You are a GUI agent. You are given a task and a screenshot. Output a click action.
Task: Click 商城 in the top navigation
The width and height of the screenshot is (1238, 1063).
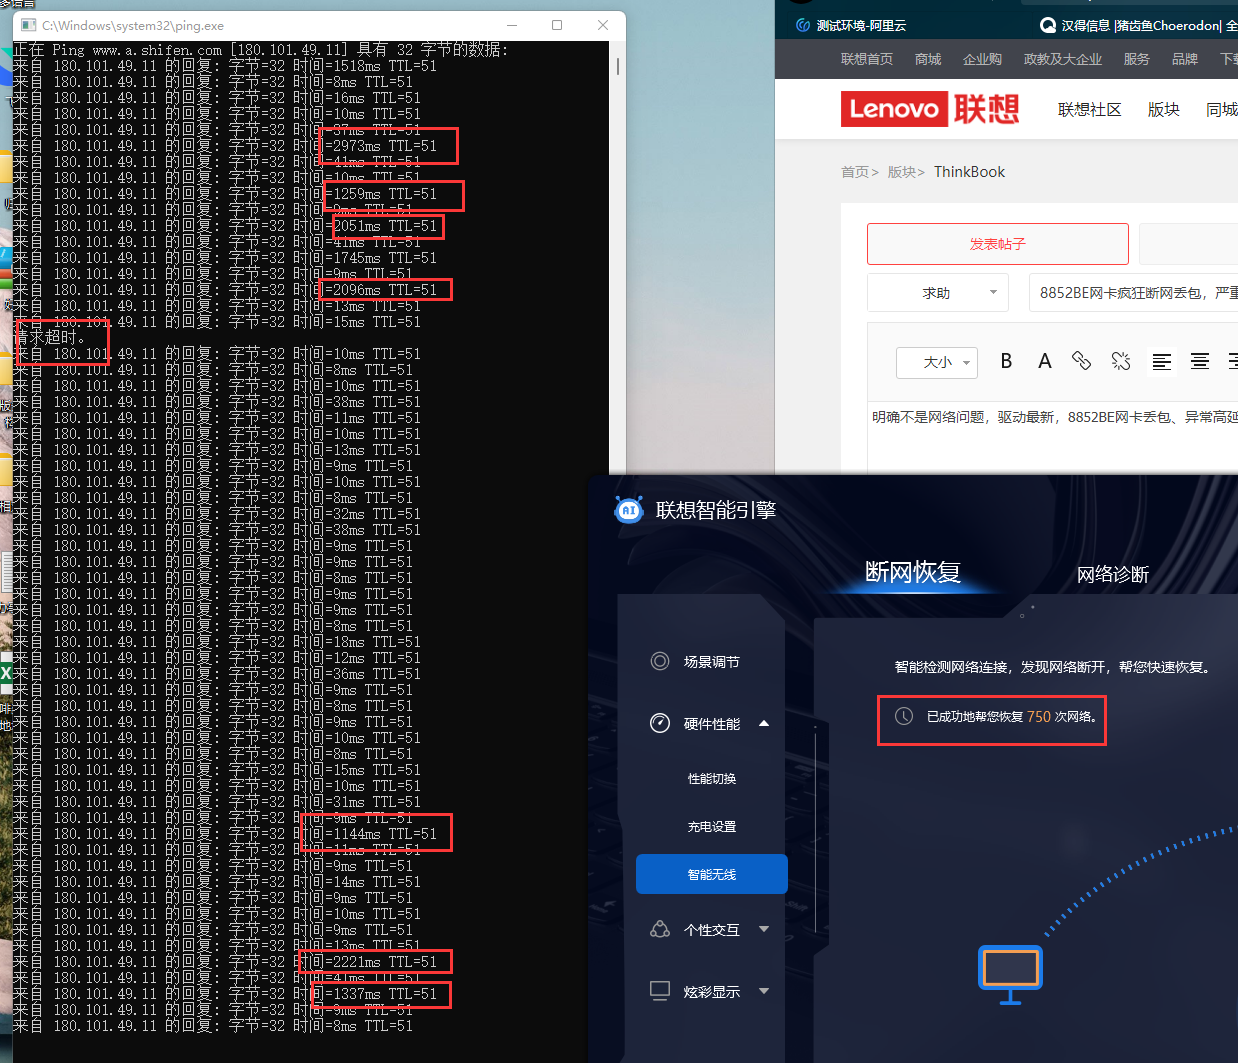[x=928, y=59]
